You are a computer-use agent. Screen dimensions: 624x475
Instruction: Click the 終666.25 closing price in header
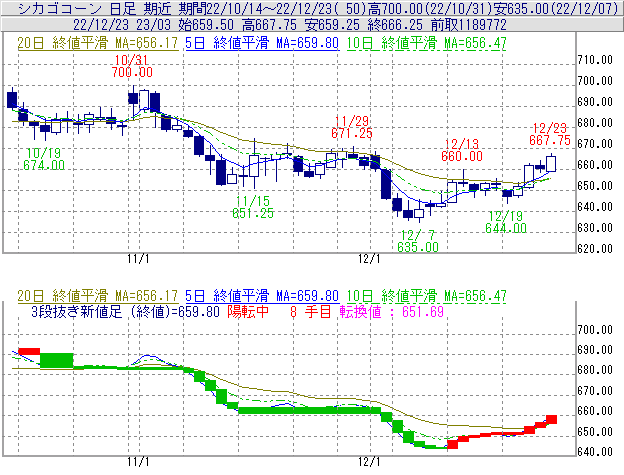[x=395, y=25]
